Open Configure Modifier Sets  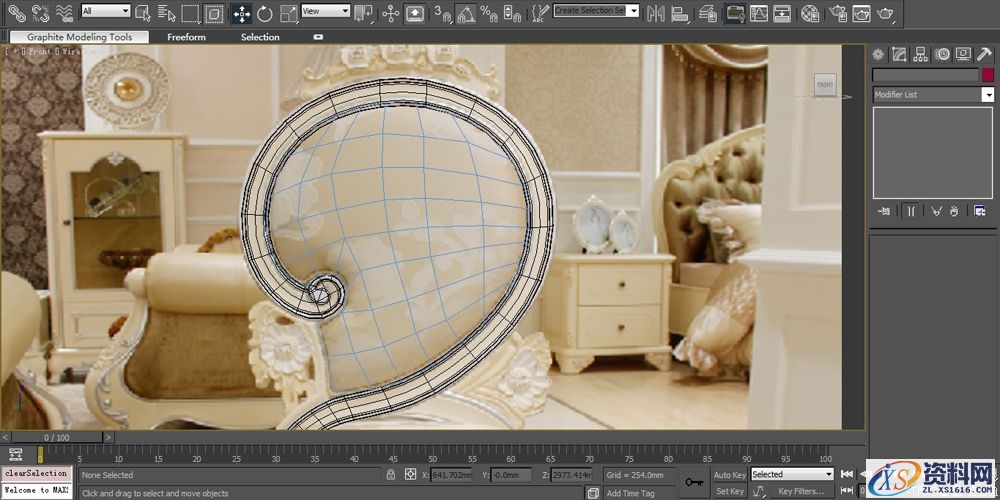coord(980,211)
